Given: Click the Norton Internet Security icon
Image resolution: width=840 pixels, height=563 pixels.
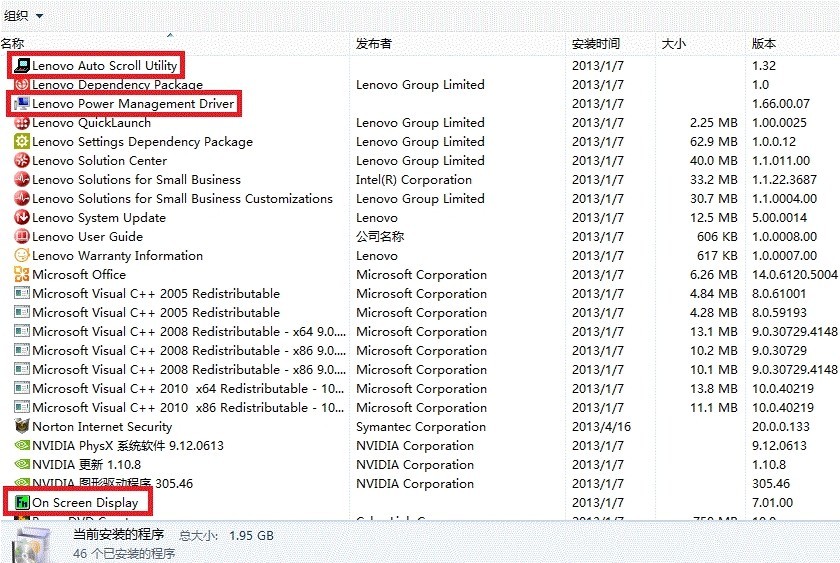Looking at the screenshot, I should [22, 426].
